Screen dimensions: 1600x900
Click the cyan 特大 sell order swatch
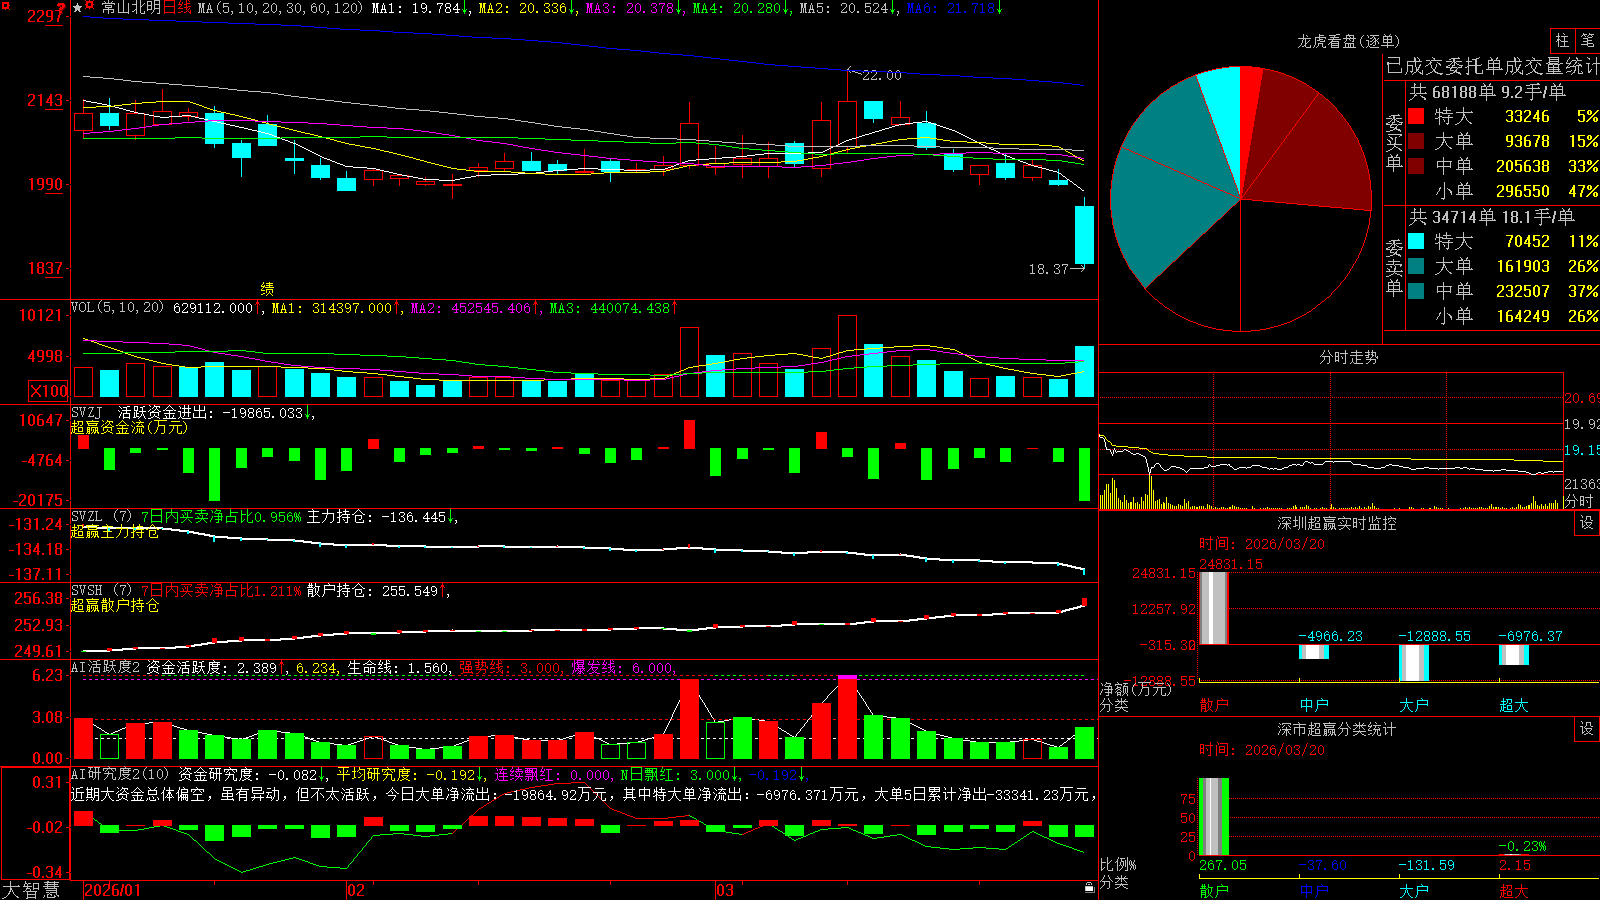pos(1416,241)
